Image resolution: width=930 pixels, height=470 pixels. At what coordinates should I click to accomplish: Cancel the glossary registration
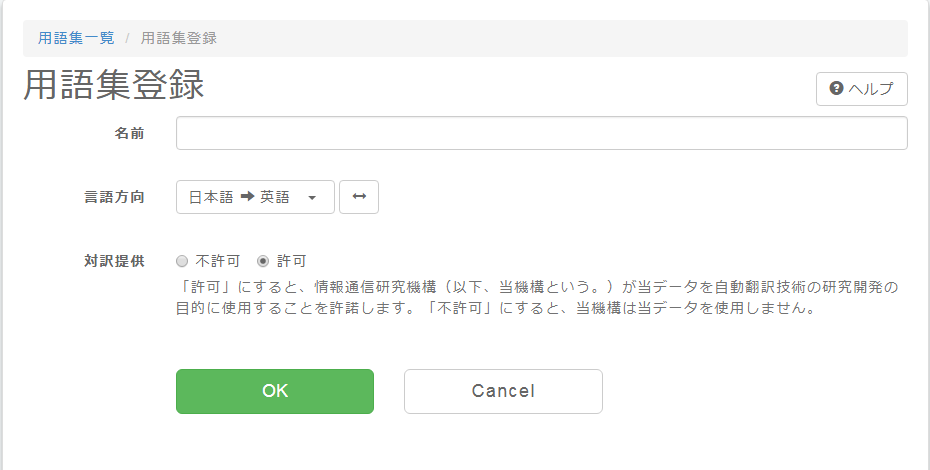click(x=503, y=392)
